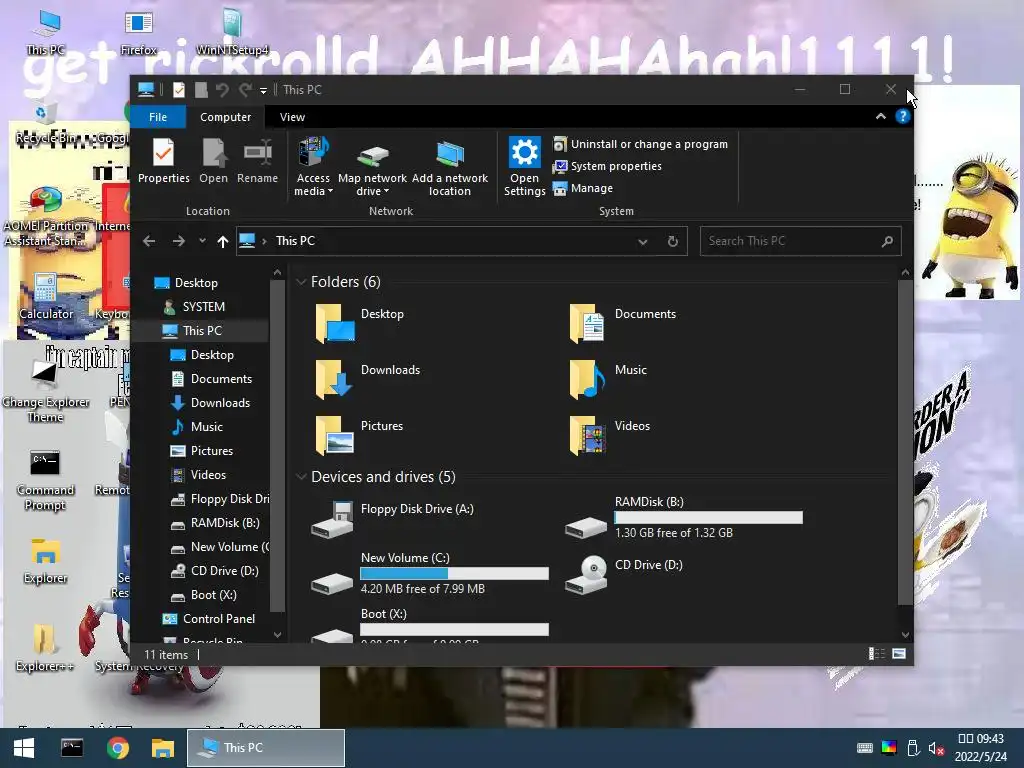Click System properties in ribbon
The height and width of the screenshot is (768, 1024).
[x=607, y=166]
